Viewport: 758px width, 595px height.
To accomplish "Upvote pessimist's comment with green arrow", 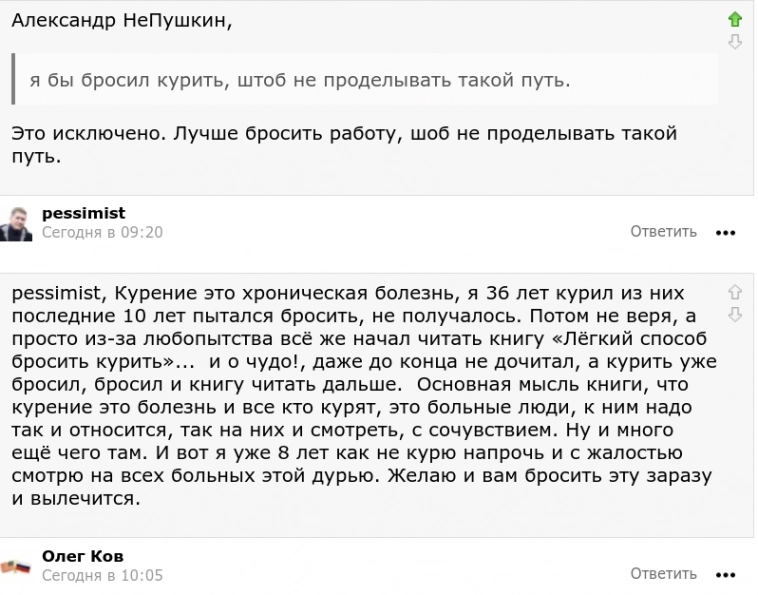I will (735, 20).
